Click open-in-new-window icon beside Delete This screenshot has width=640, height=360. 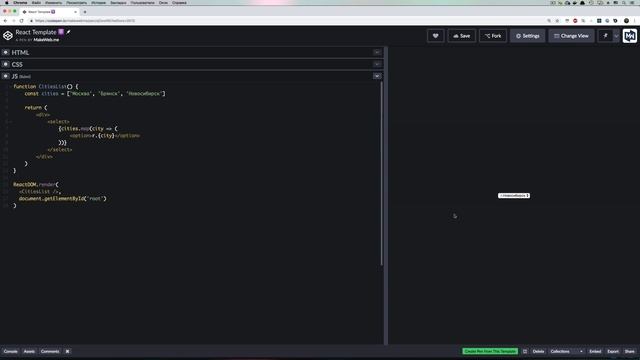pyautogui.click(x=525, y=351)
